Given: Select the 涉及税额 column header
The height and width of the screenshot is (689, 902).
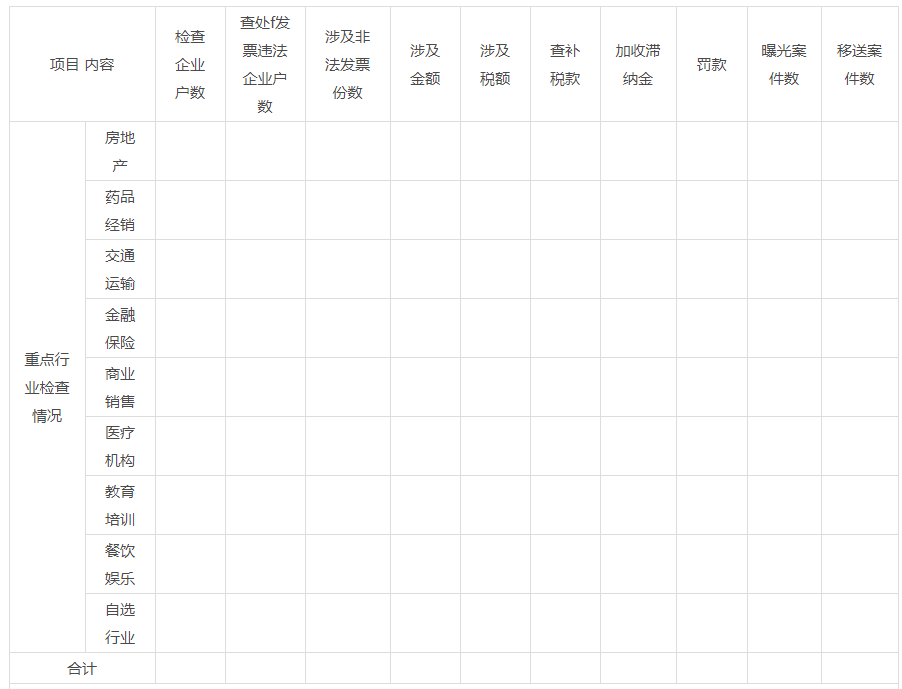Looking at the screenshot, I should tap(495, 65).
